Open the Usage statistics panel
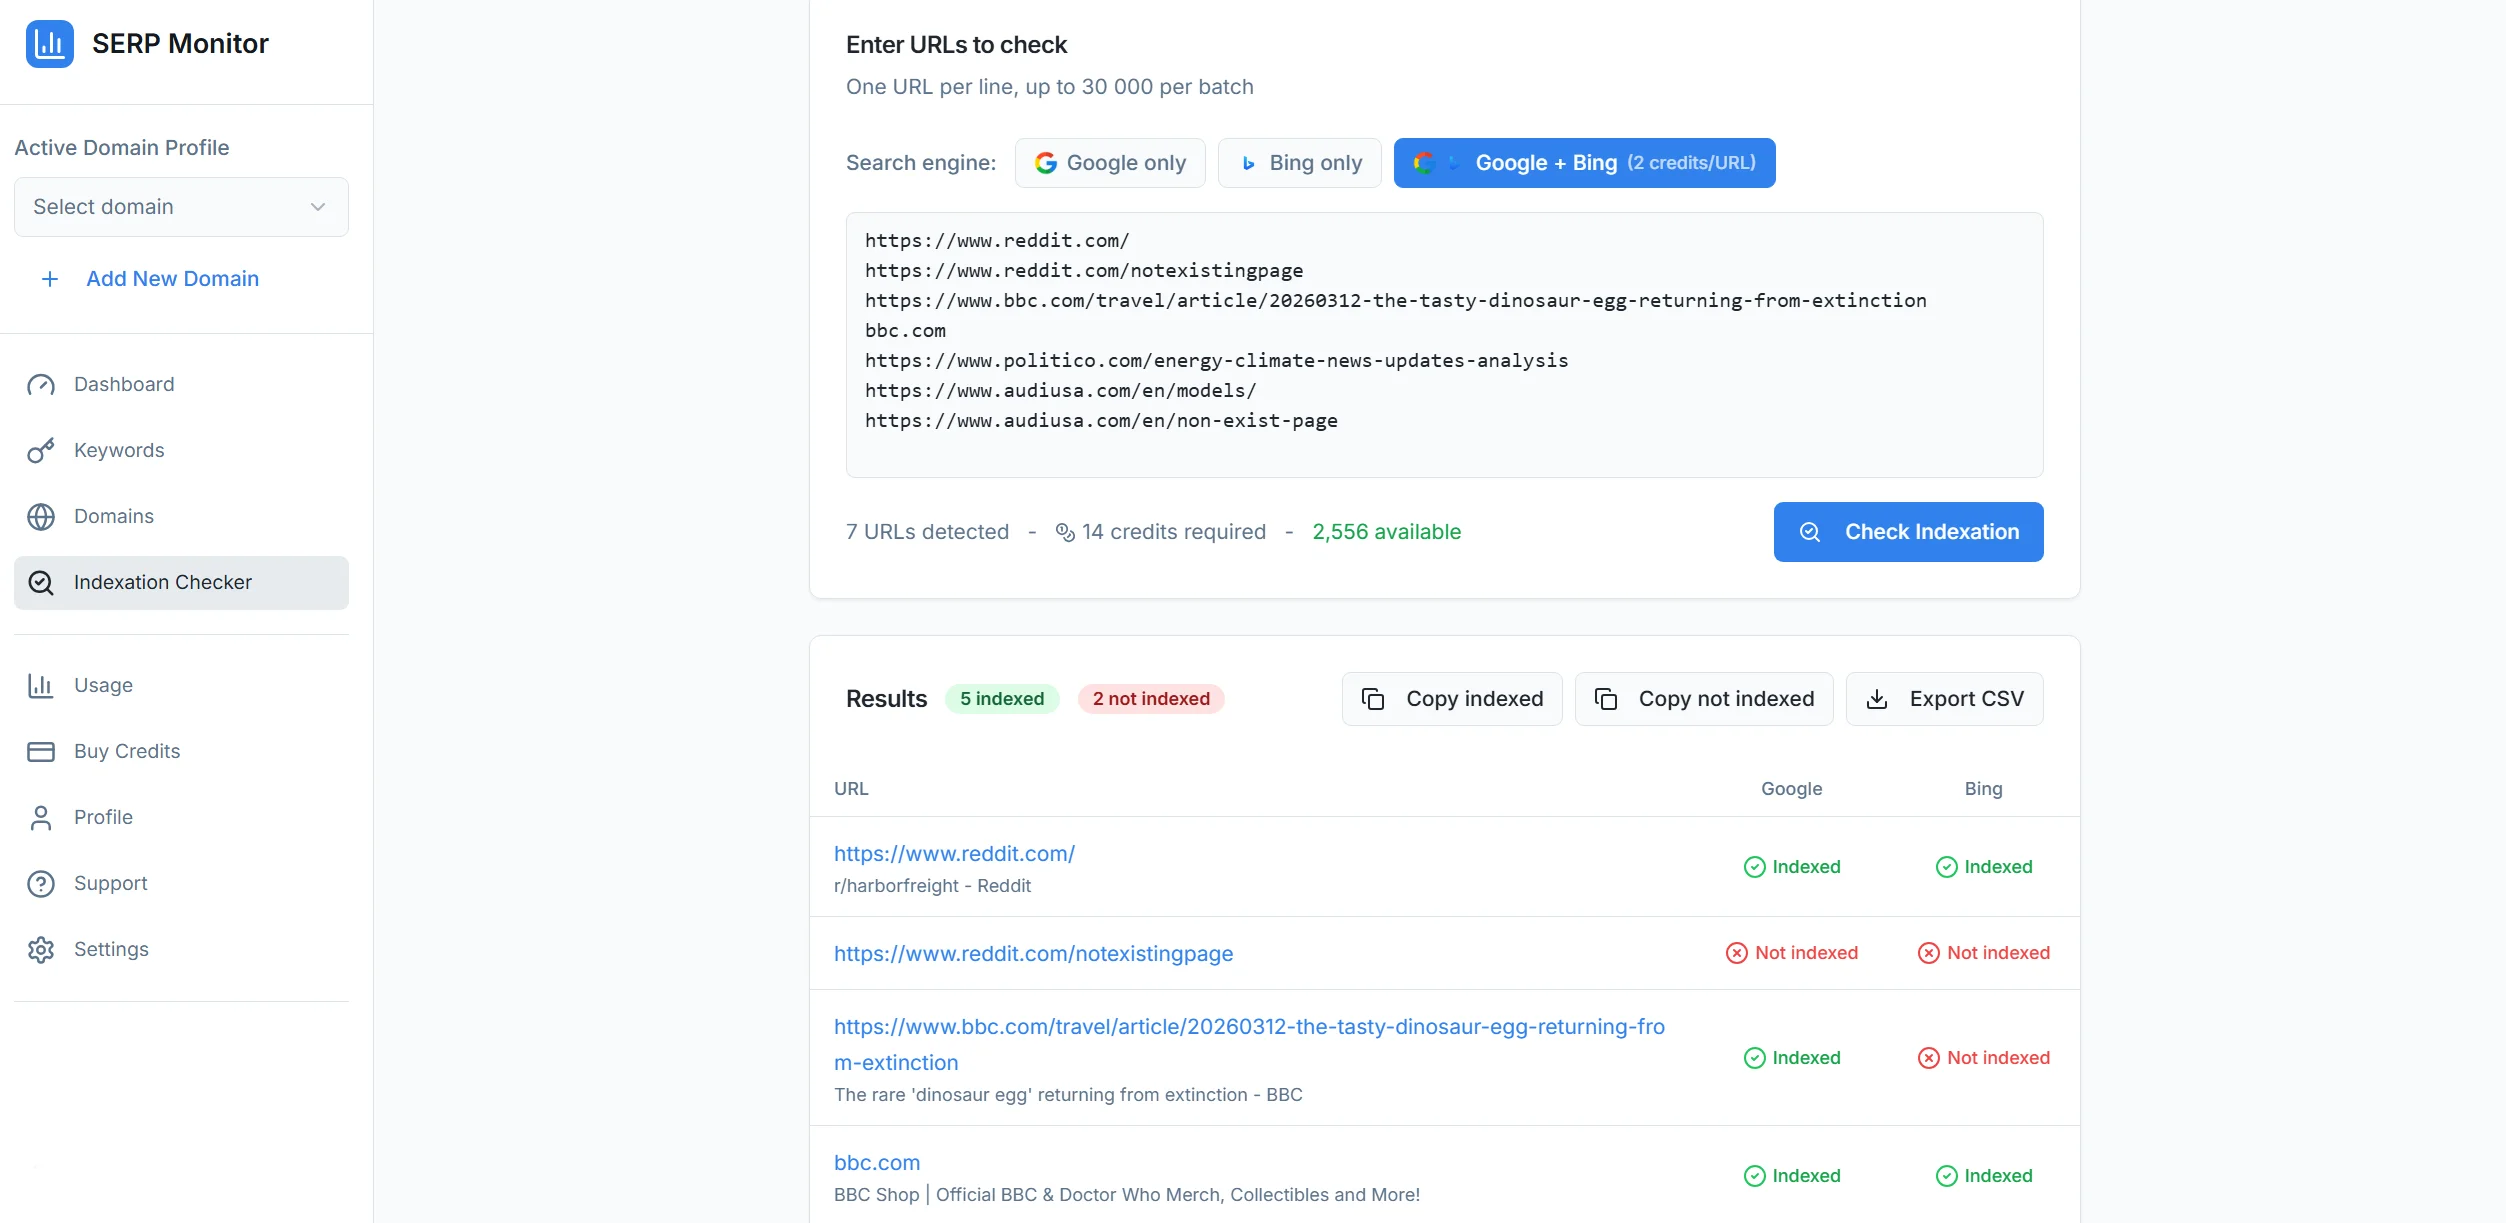 click(103, 685)
